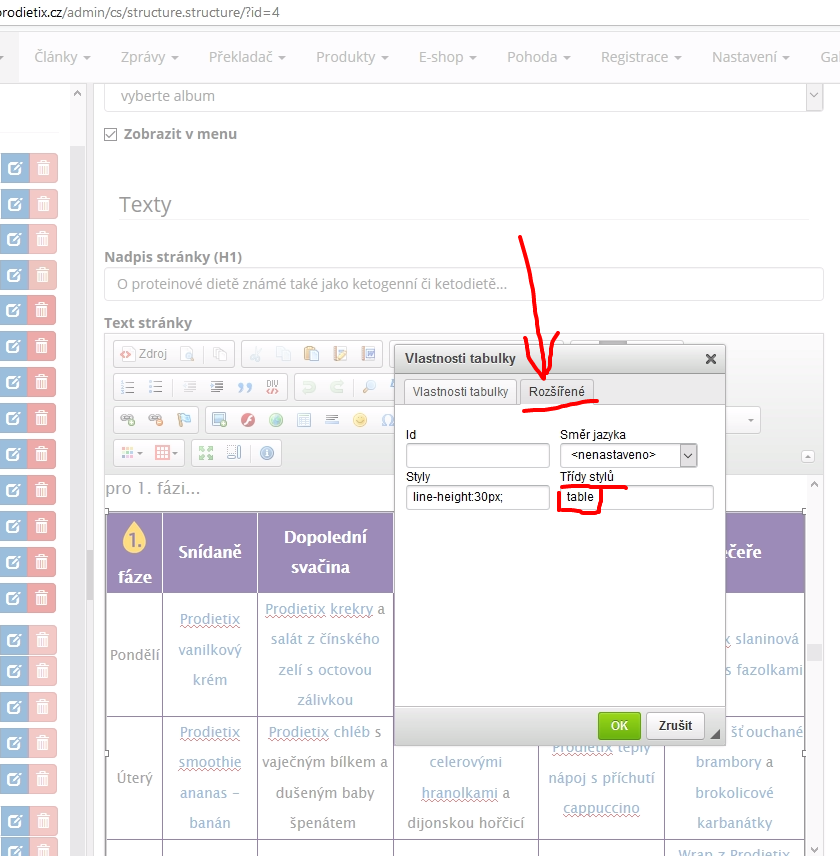Screen dimensions: 840x856
Task: Expand the vyberte album dropdown
Action: click(814, 96)
